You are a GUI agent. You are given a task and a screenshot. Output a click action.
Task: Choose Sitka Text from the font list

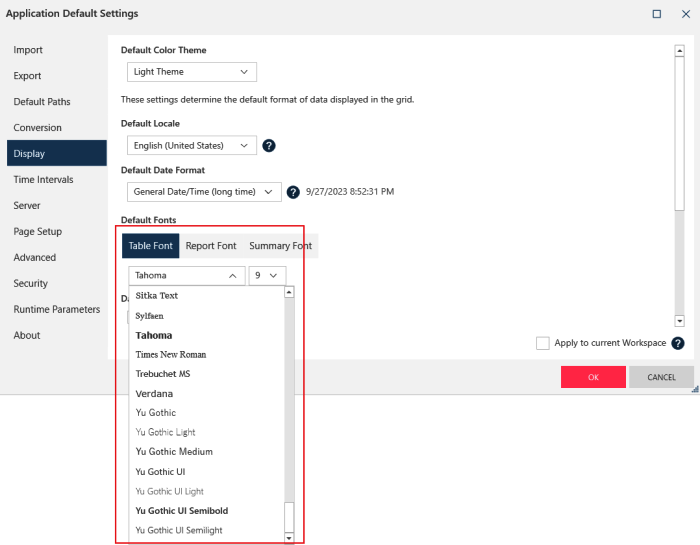click(207, 295)
